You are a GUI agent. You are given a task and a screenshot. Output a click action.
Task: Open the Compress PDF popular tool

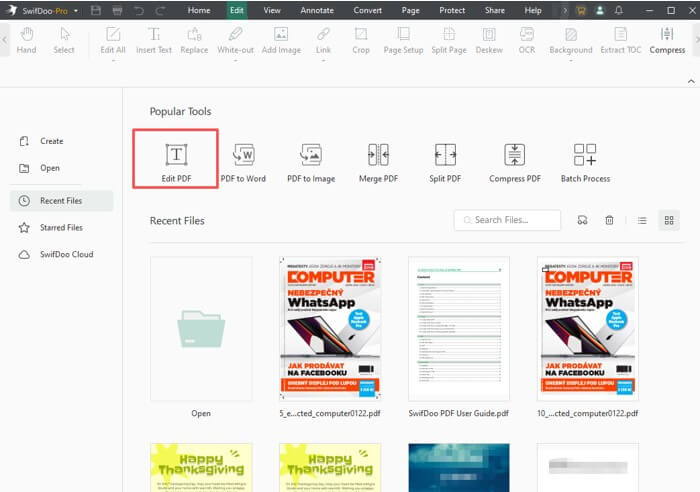pos(515,163)
